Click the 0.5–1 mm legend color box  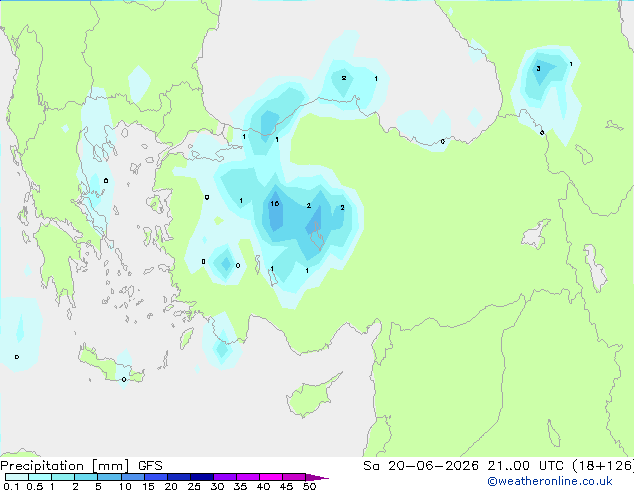(40, 477)
